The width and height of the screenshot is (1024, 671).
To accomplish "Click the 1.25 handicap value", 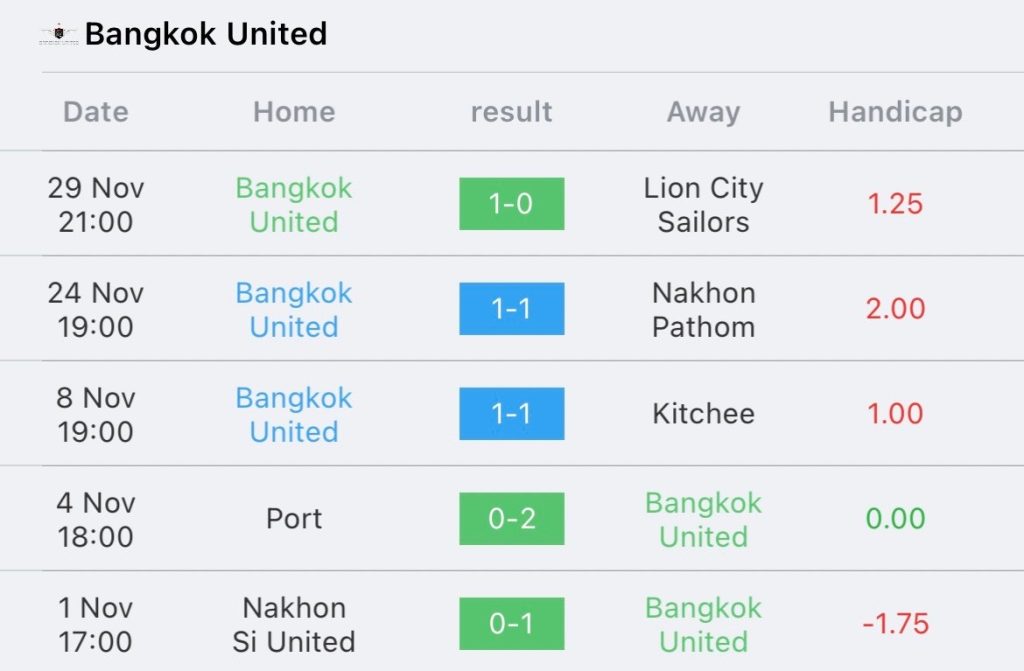I will tap(895, 204).
